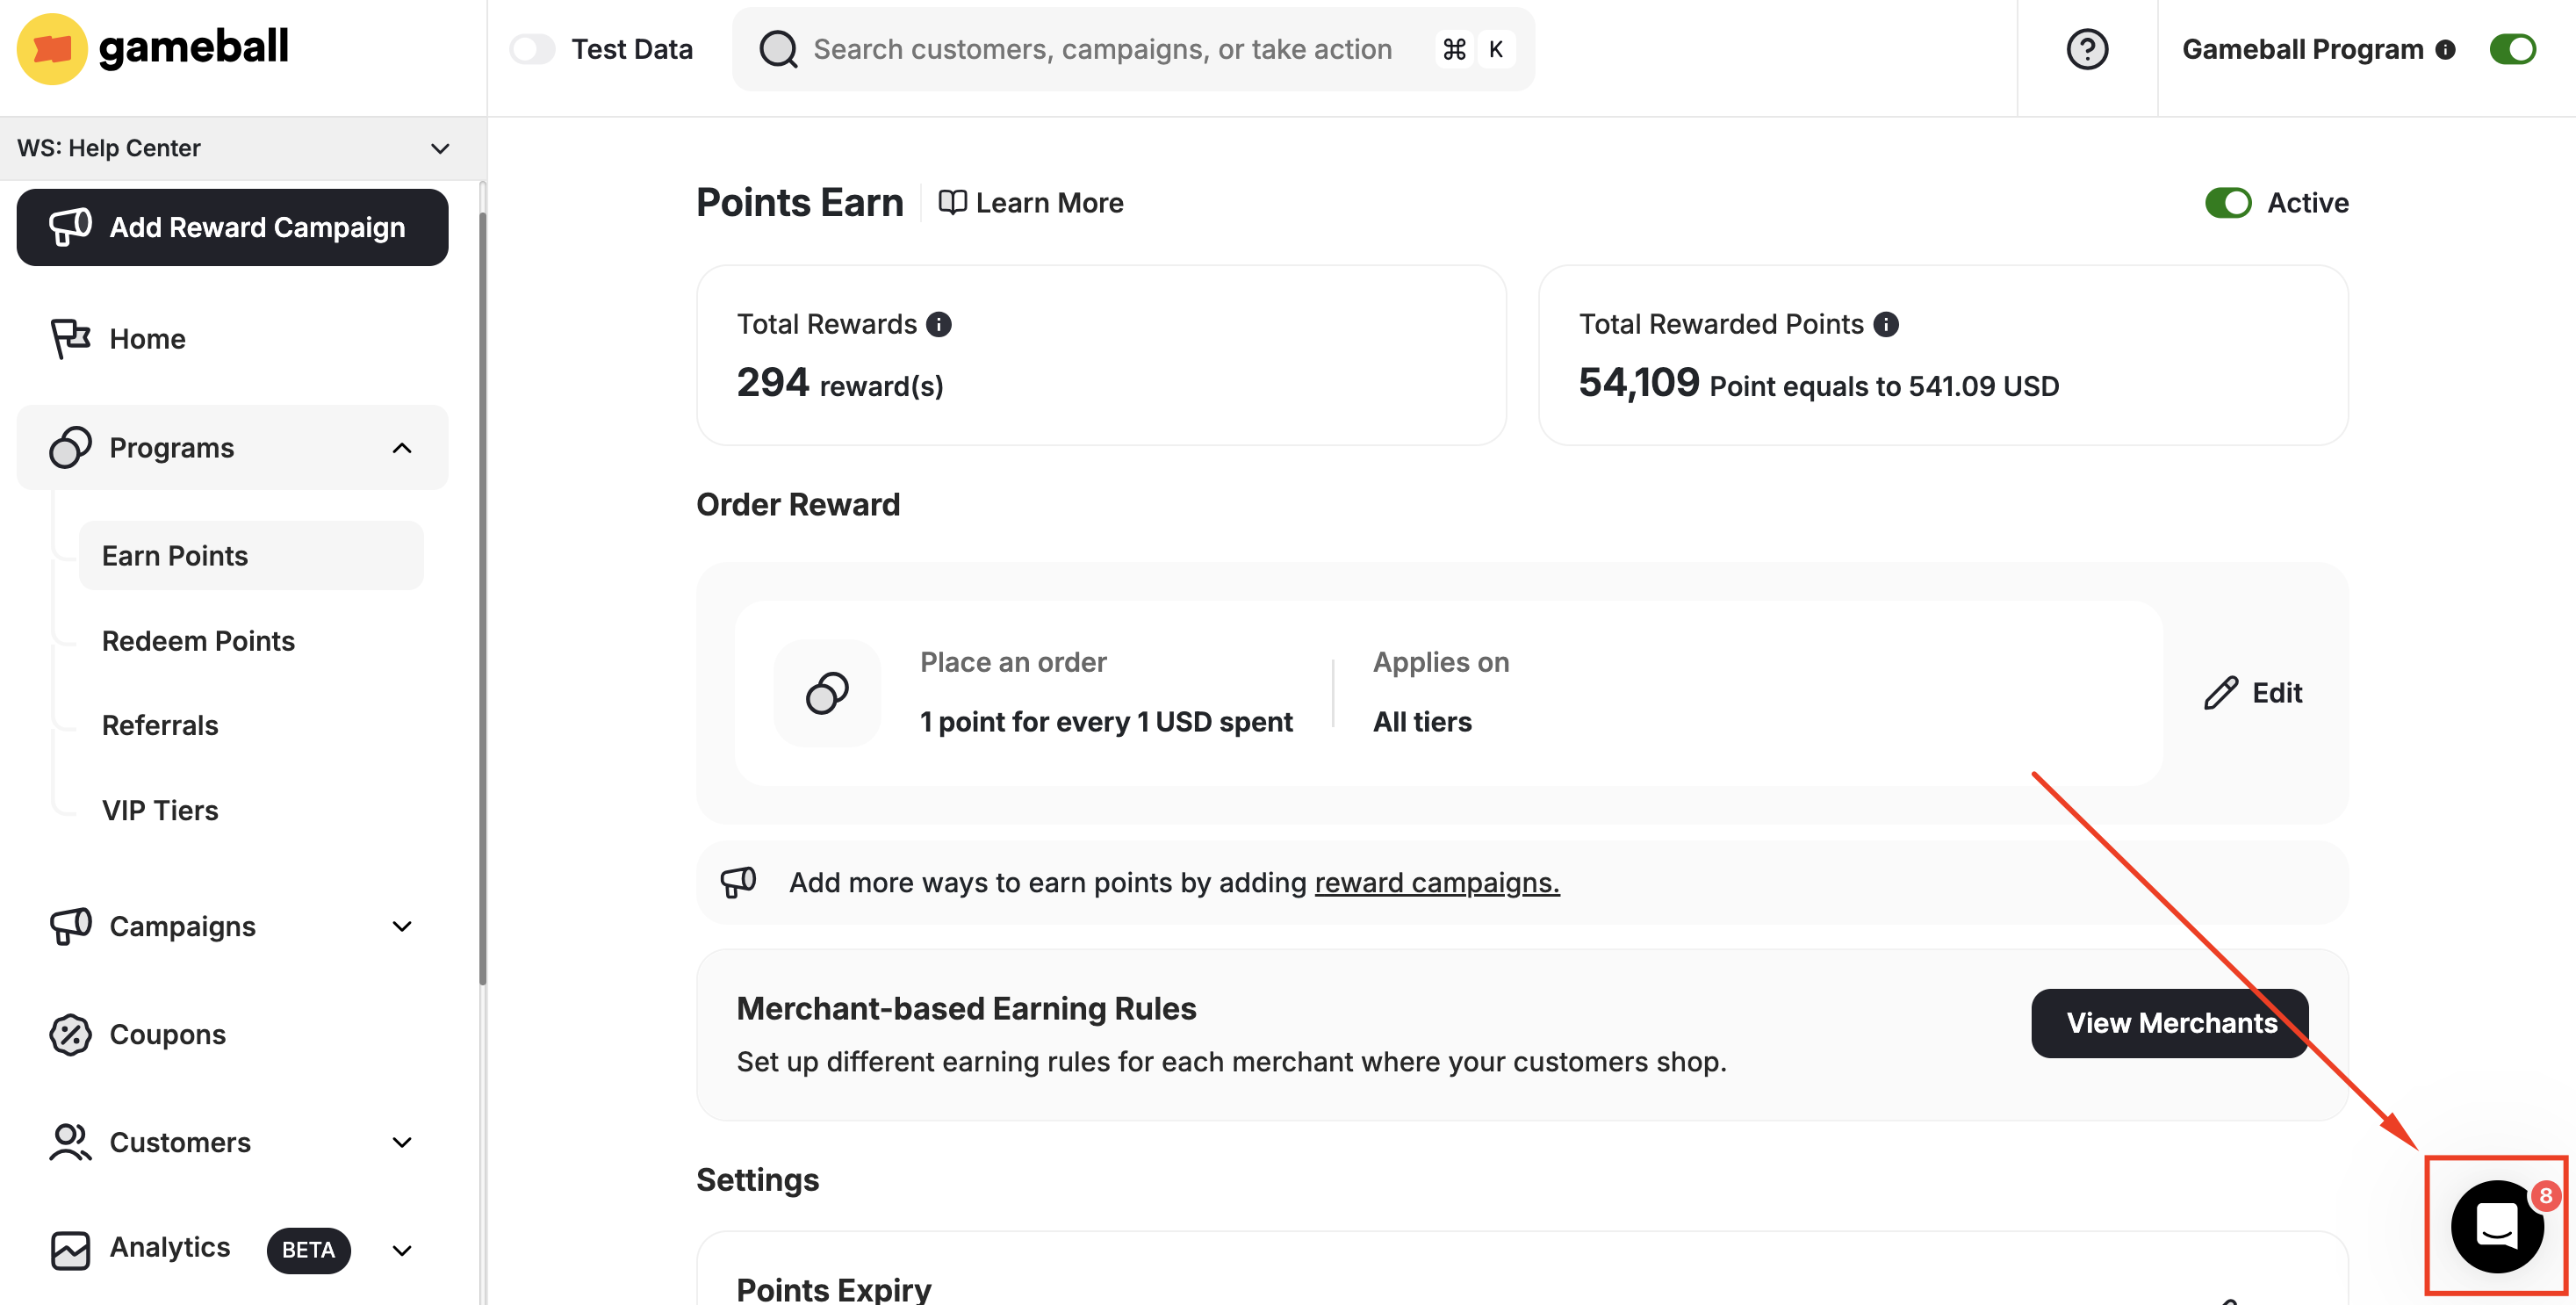Click the search magnifier icon
Image resolution: width=2576 pixels, height=1305 pixels.
coord(778,49)
